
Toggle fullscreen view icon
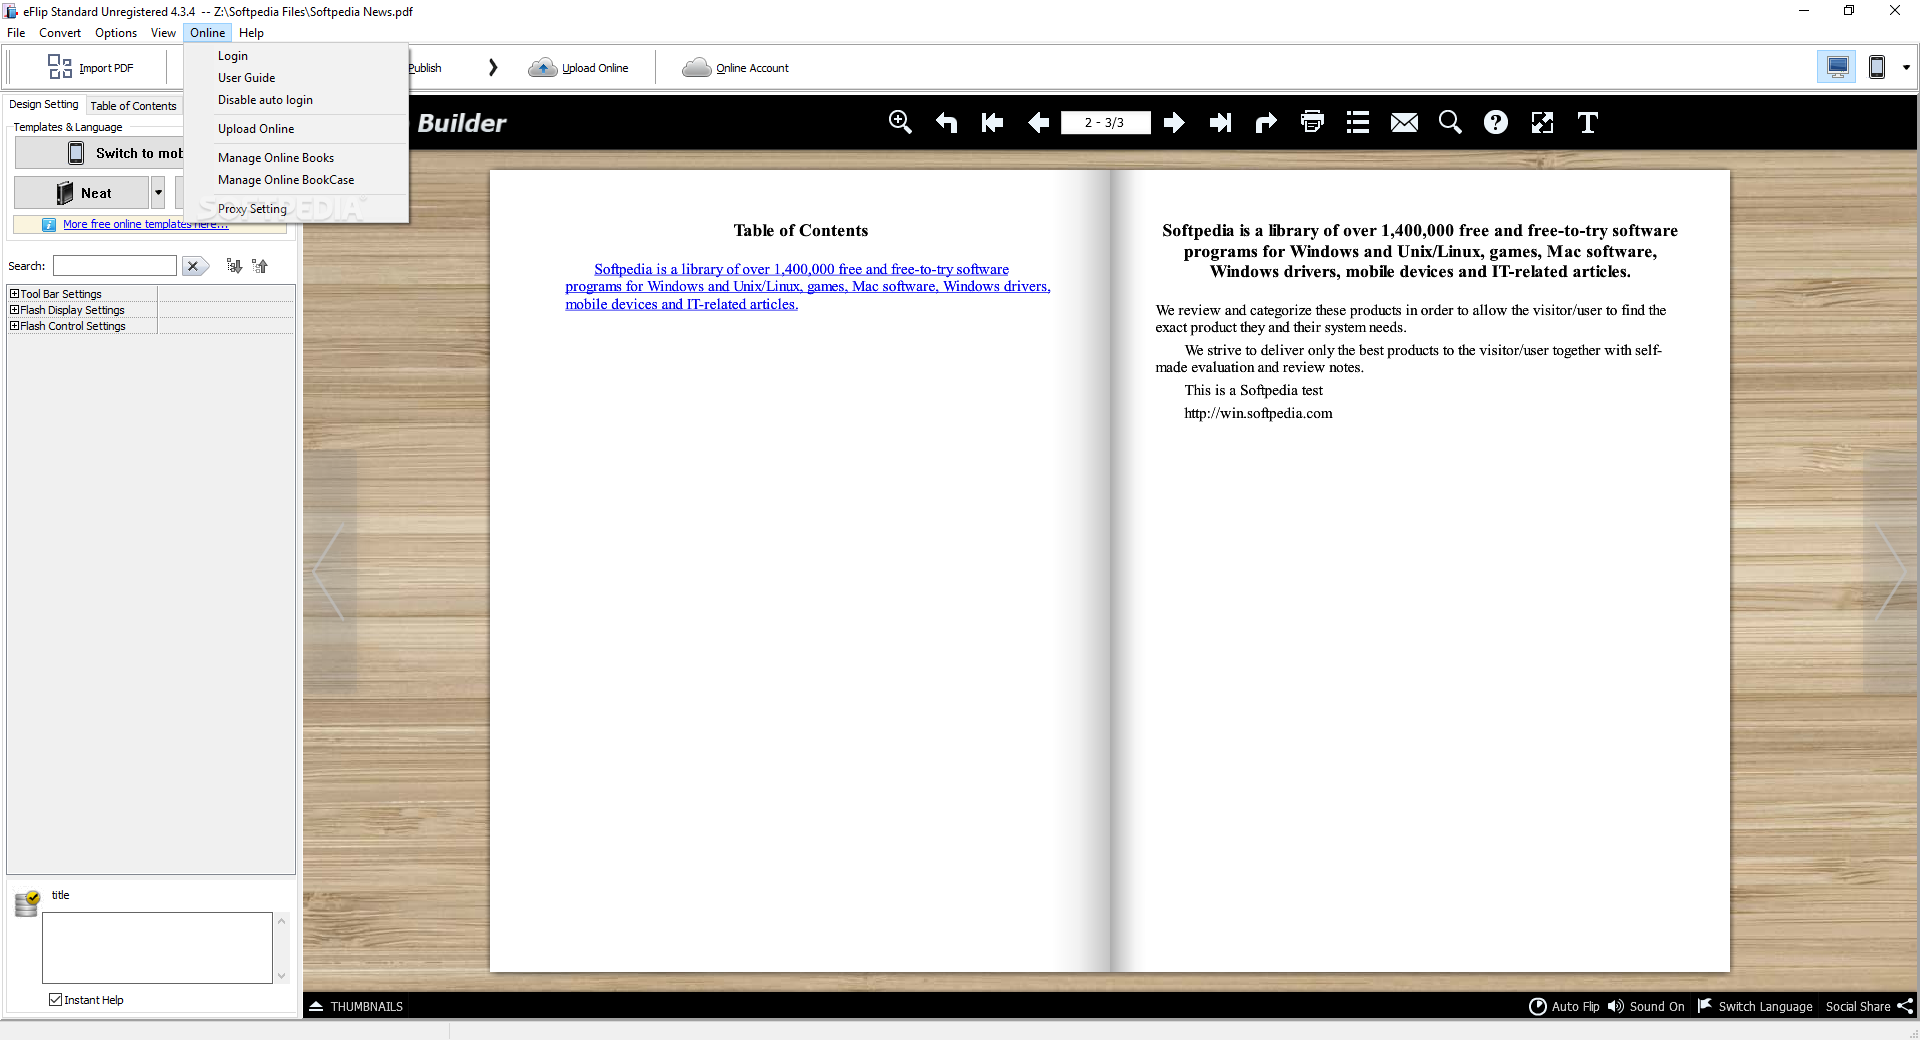click(x=1542, y=122)
